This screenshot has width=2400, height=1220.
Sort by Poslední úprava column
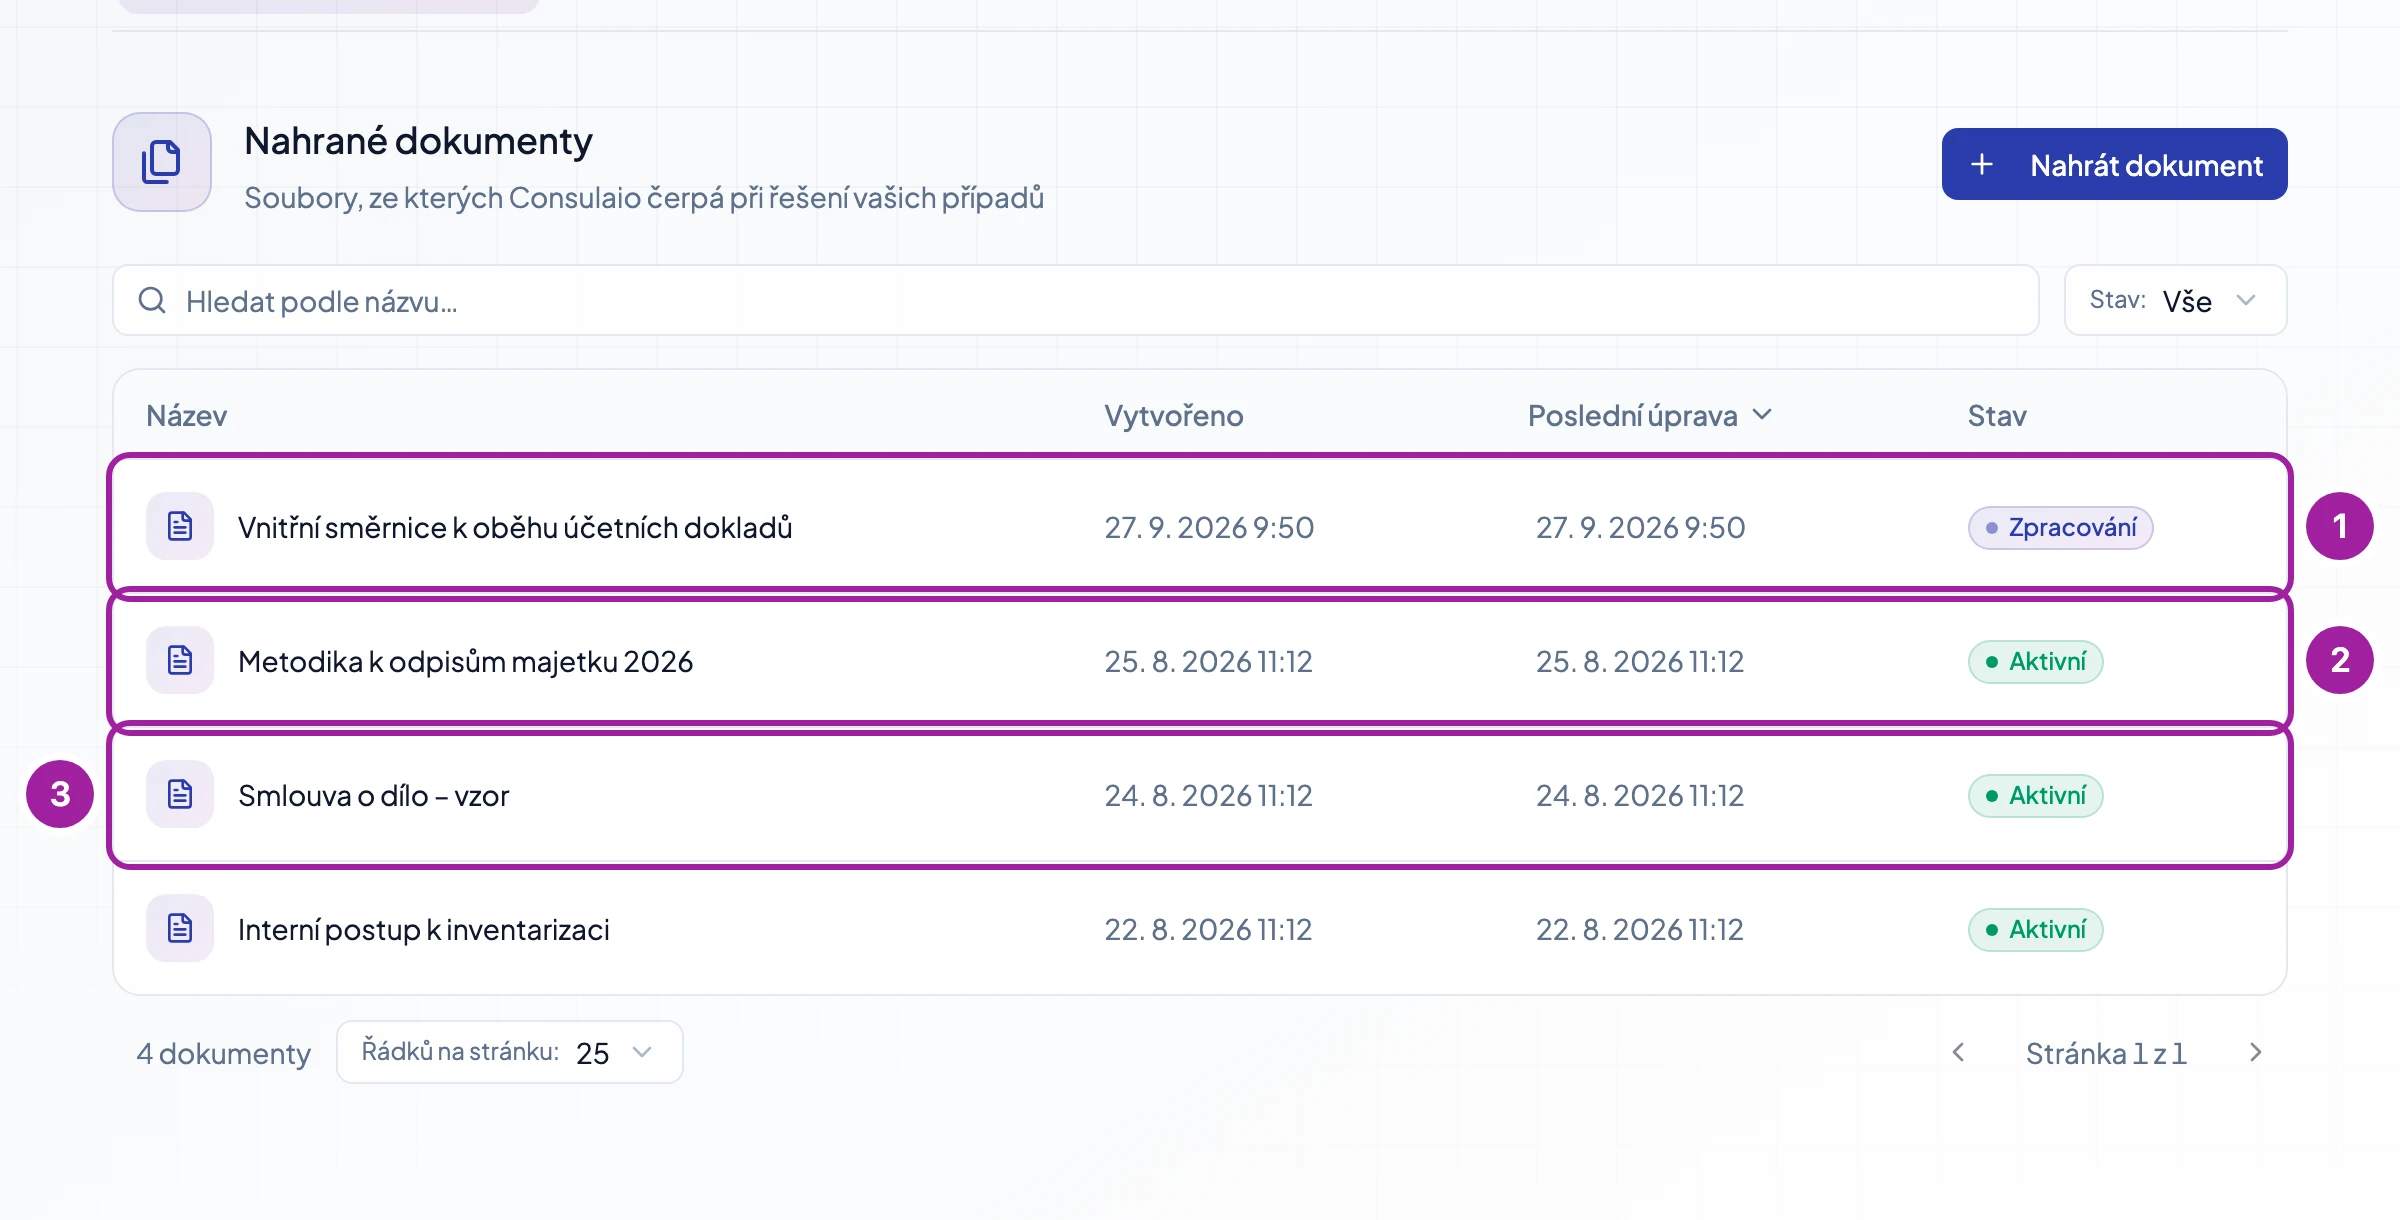click(x=1650, y=415)
